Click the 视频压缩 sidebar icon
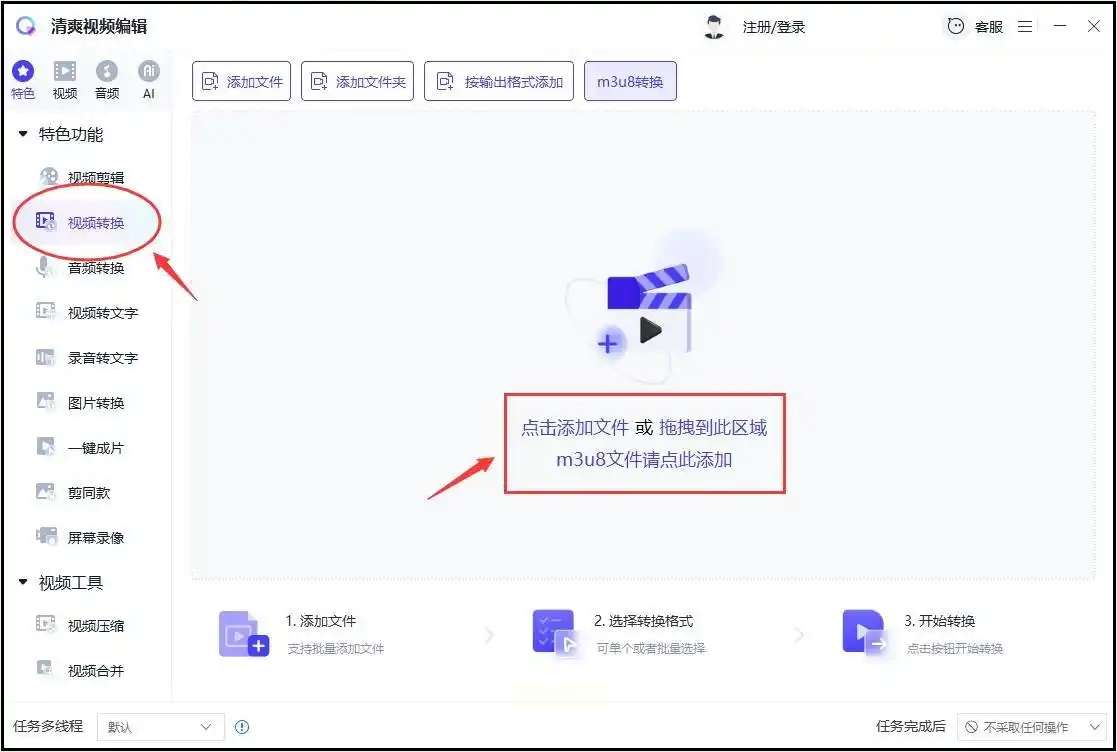This screenshot has width=1117, height=752. click(46, 625)
